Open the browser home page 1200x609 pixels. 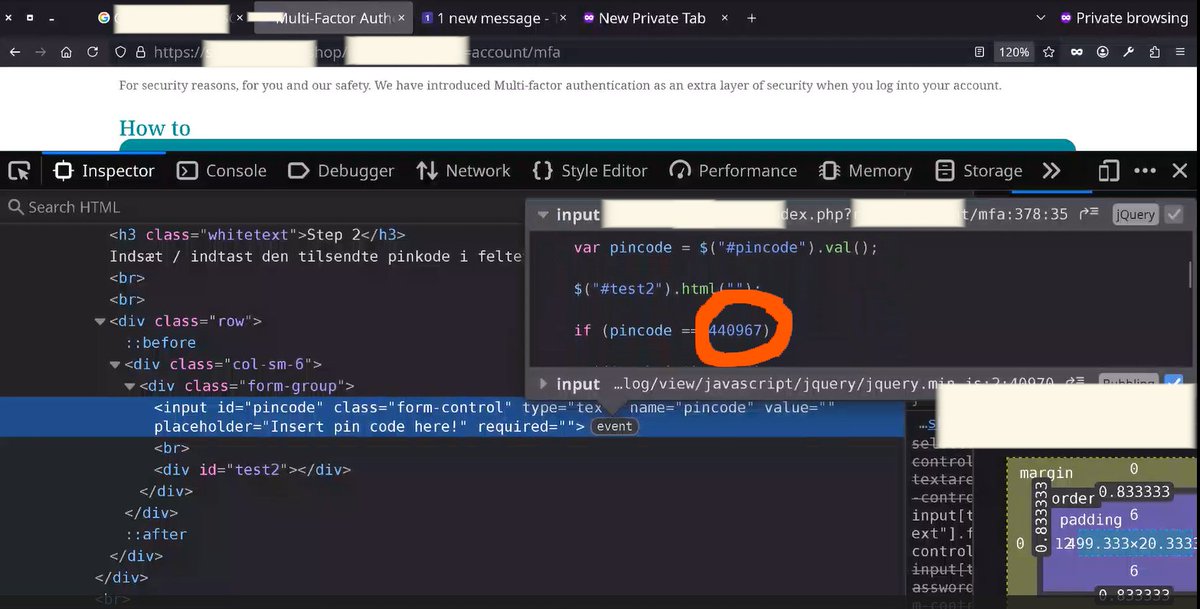point(66,52)
